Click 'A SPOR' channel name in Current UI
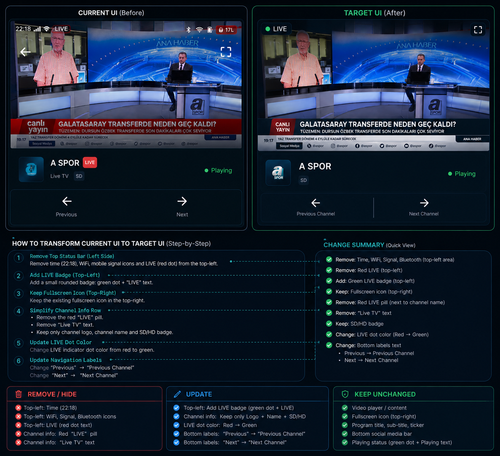Viewport: 500px width, 456px height. point(65,163)
